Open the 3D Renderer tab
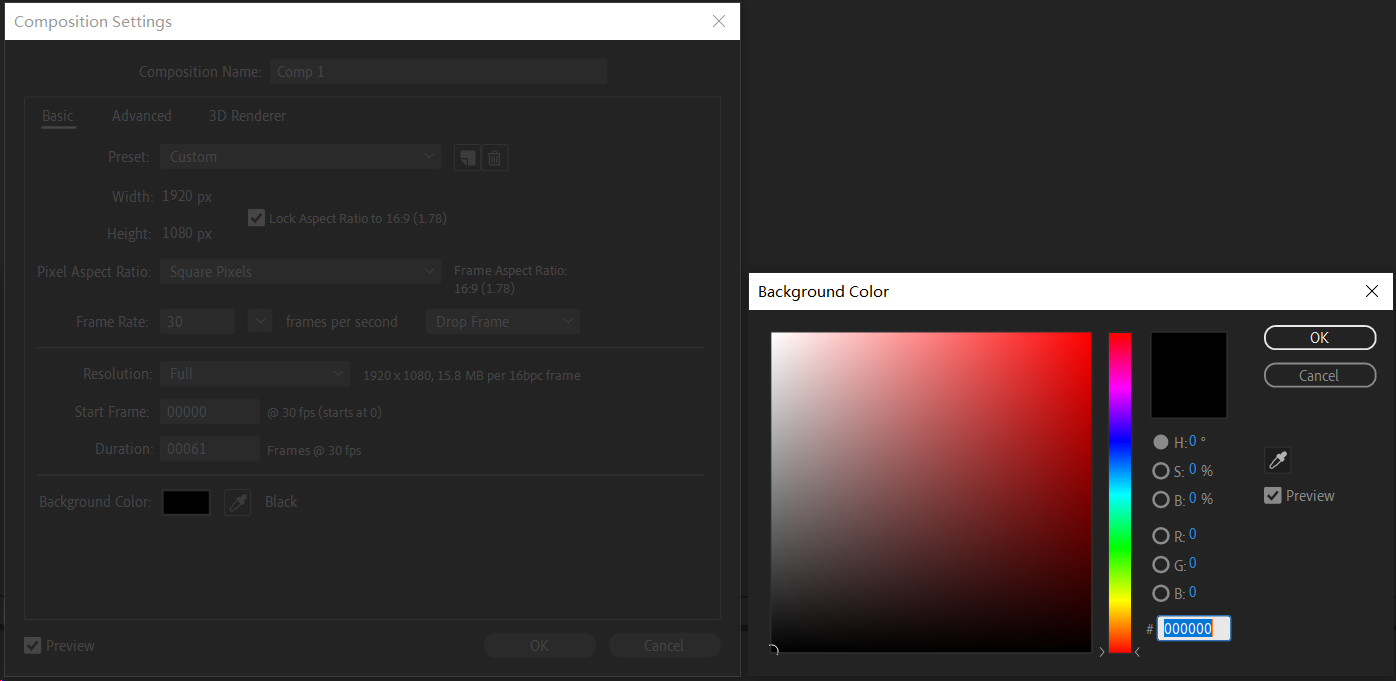The width and height of the screenshot is (1396, 681). coord(247,116)
